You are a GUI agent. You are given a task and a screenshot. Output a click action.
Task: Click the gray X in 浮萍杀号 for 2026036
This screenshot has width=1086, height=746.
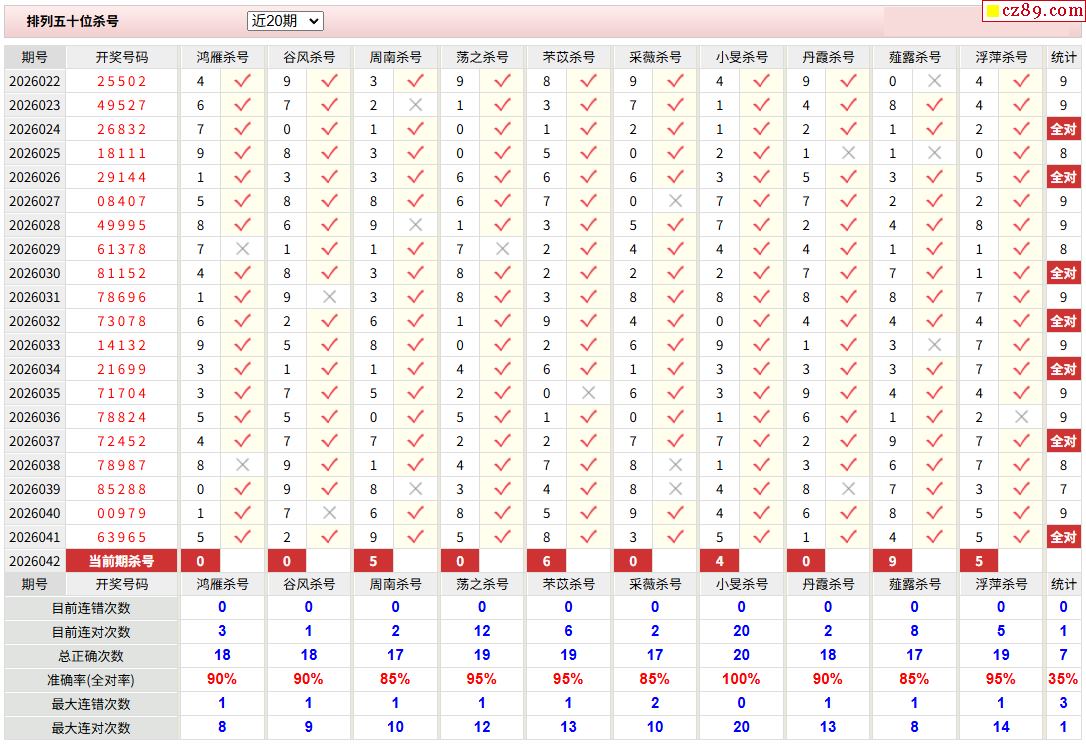(1021, 417)
